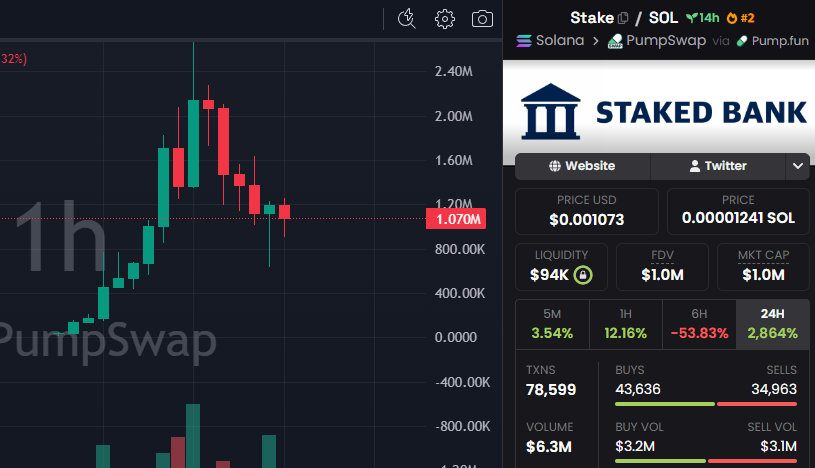Click the Solana chain link
Screen dimensions: 815x468
[x=560, y=41]
